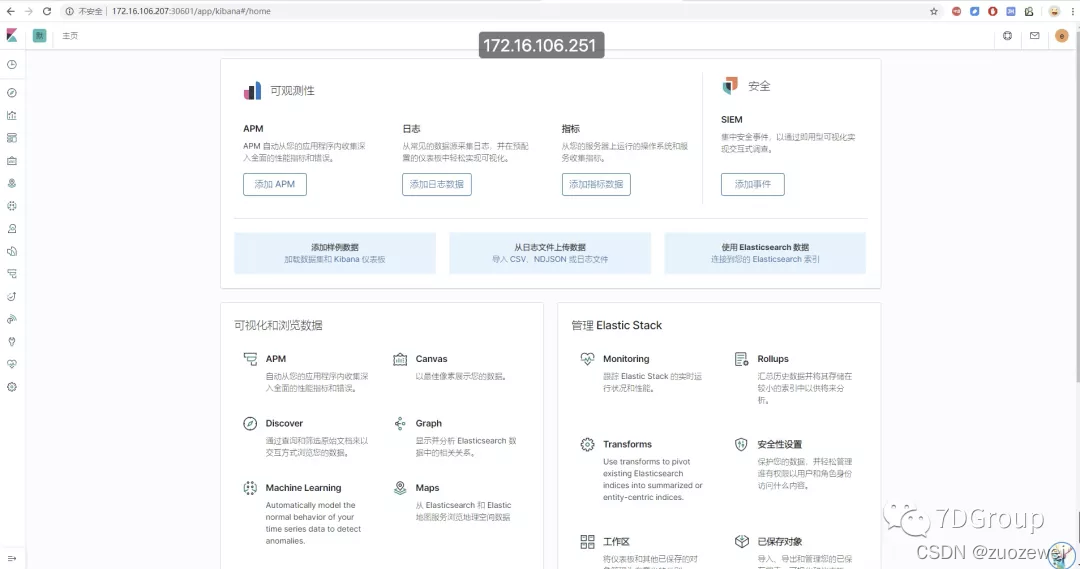Open Maps from the side navigation

coord(12,184)
